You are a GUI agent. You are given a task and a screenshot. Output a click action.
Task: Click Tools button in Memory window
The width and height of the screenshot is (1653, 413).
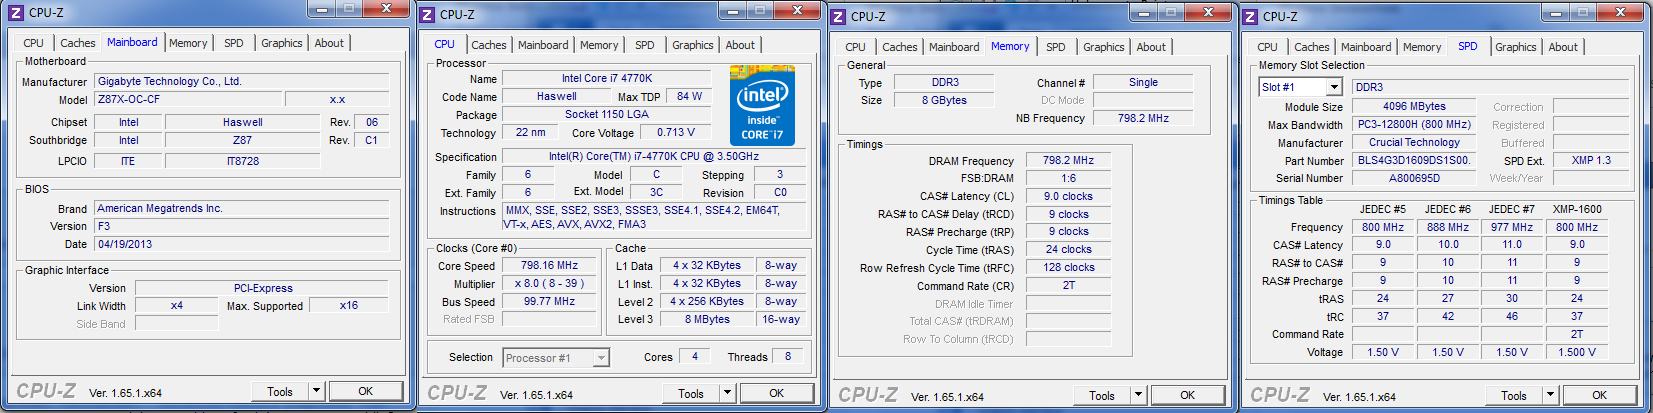[1102, 396]
